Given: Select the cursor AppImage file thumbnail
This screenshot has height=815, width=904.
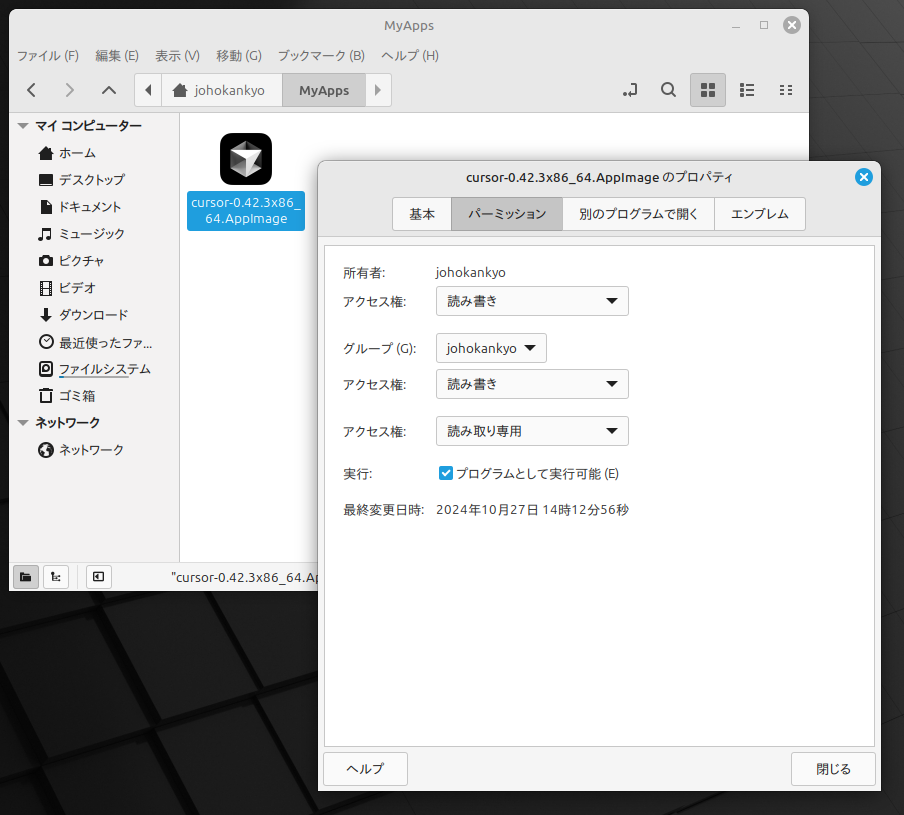Looking at the screenshot, I should coord(246,159).
